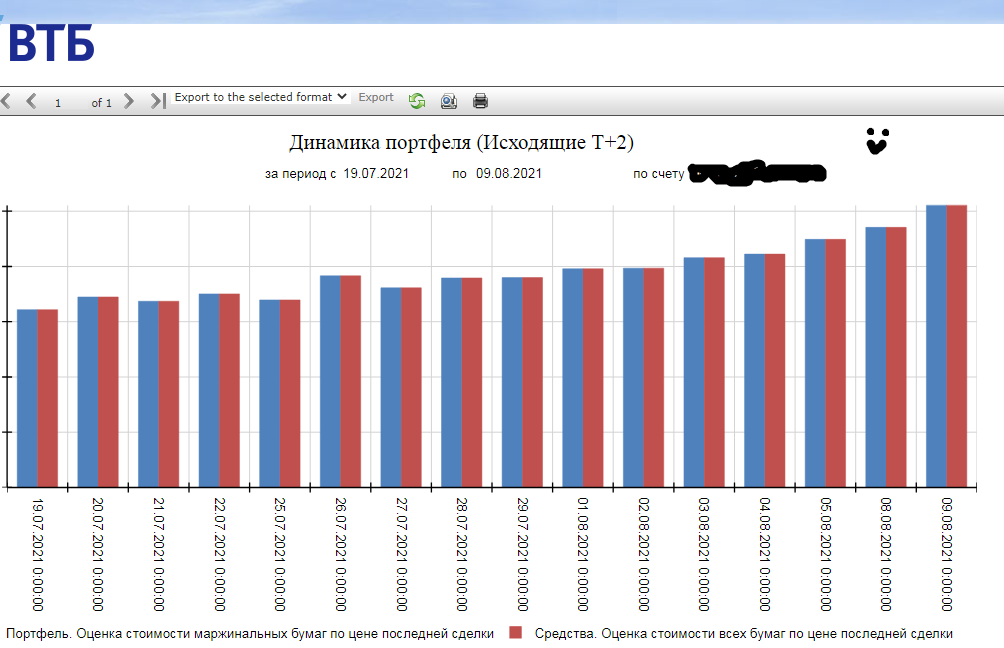
Task: Refresh the report with green arrows icon
Action: tap(417, 101)
